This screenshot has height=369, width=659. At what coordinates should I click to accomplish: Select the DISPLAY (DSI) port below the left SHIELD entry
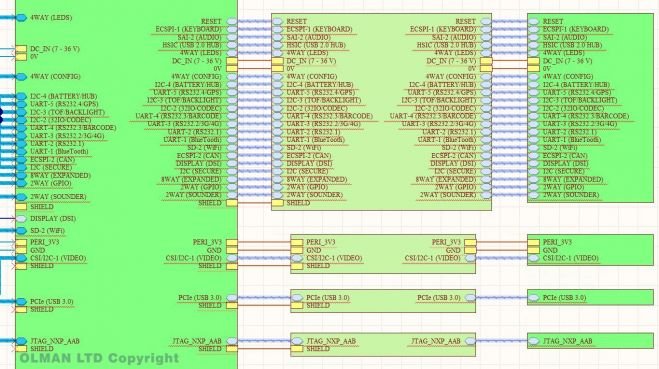tap(21, 219)
